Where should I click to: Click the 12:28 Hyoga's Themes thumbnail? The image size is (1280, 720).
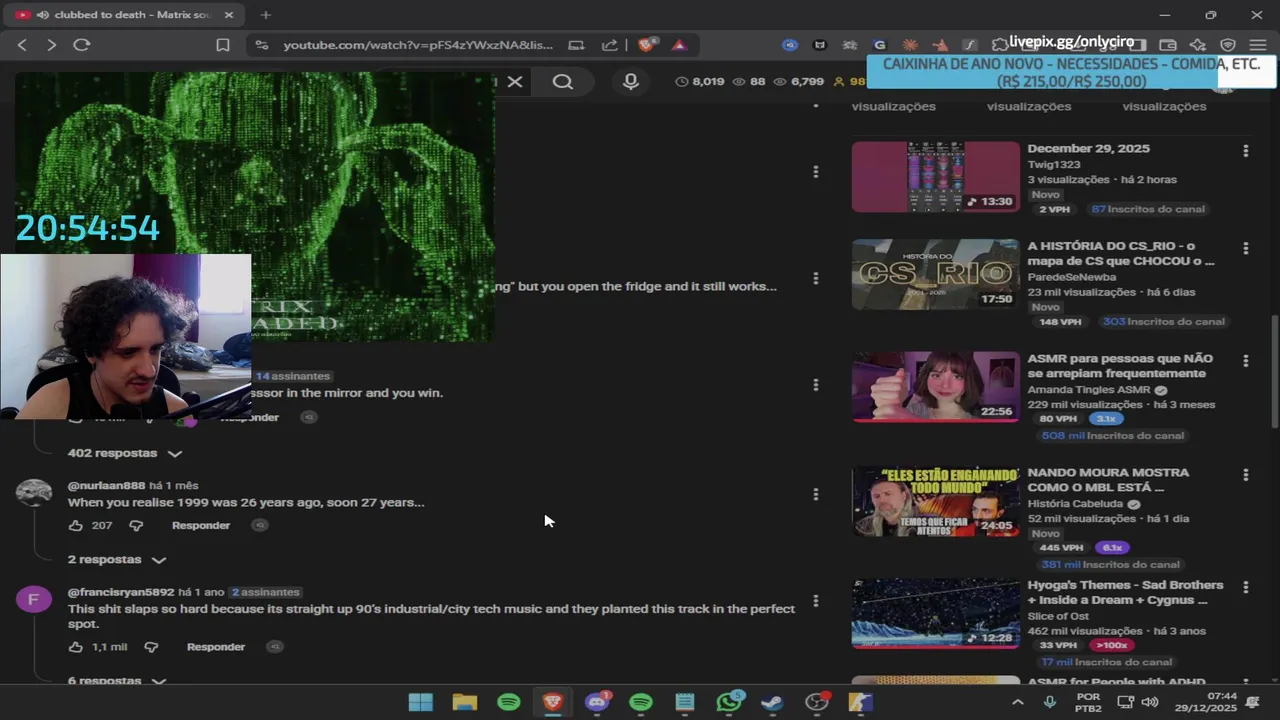click(x=936, y=614)
